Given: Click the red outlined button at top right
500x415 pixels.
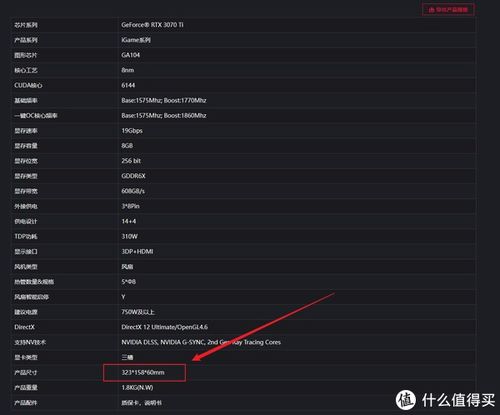Looking at the screenshot, I should pyautogui.click(x=448, y=9).
